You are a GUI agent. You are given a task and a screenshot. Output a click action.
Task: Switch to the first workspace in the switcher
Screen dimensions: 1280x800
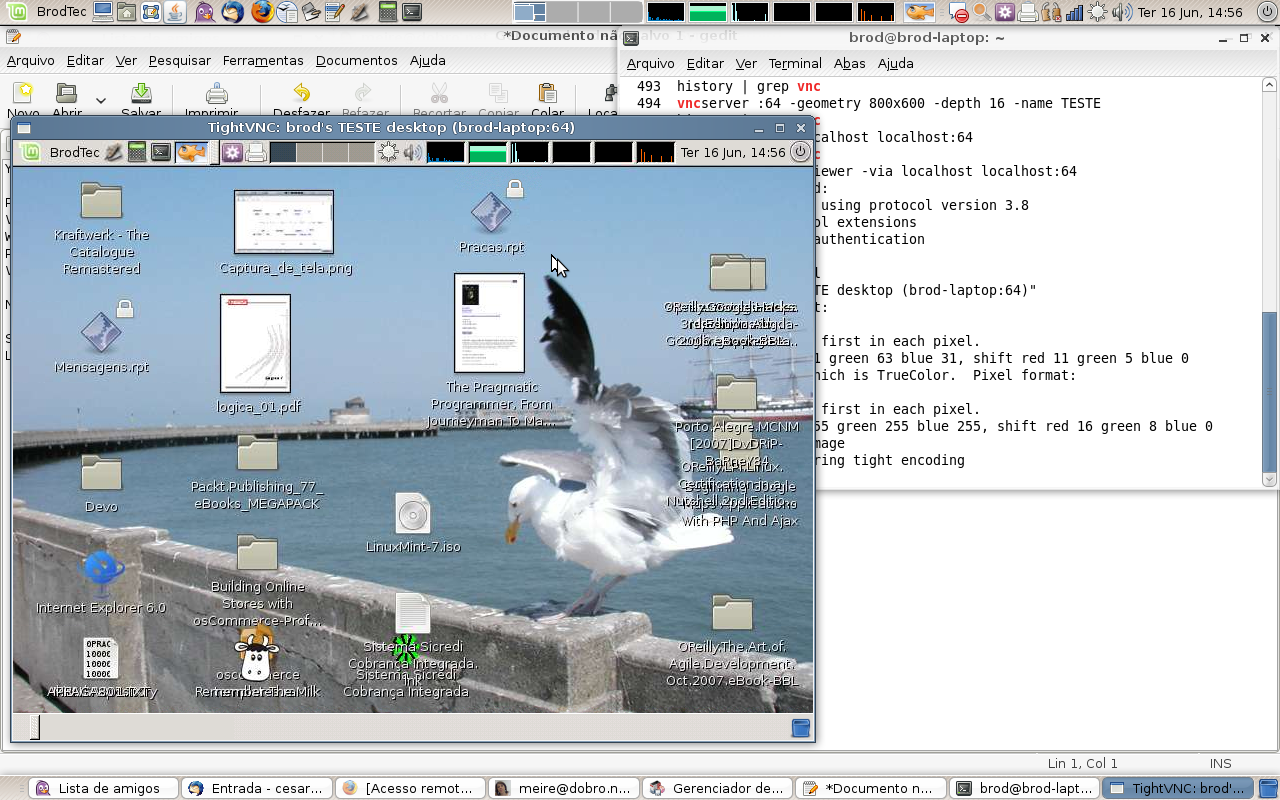pos(530,12)
